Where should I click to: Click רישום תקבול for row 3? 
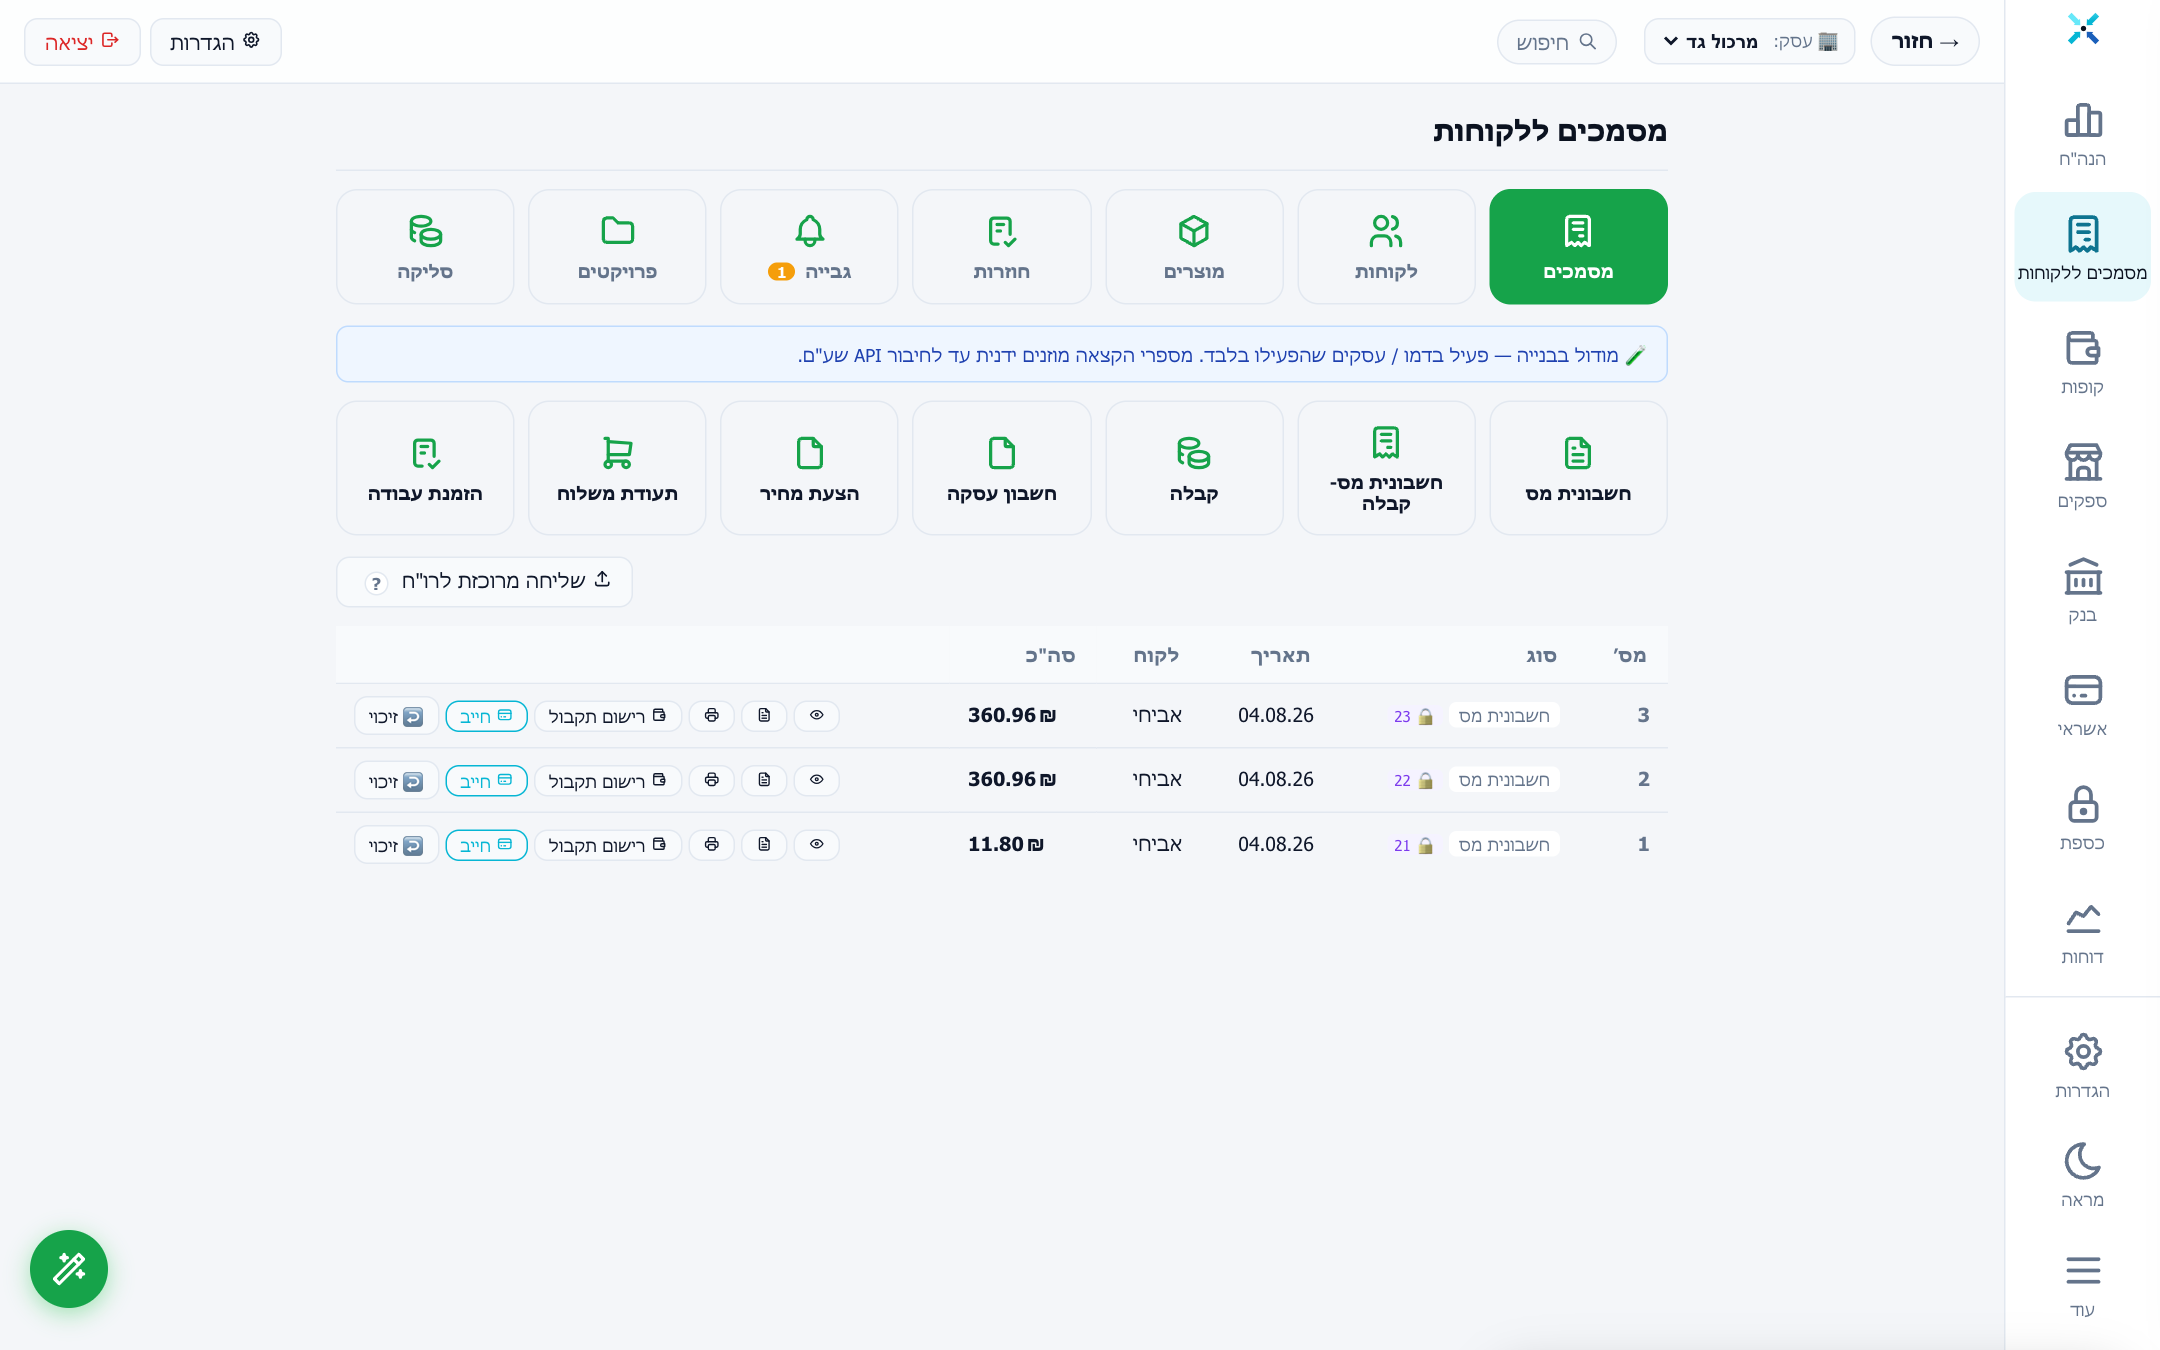click(608, 716)
